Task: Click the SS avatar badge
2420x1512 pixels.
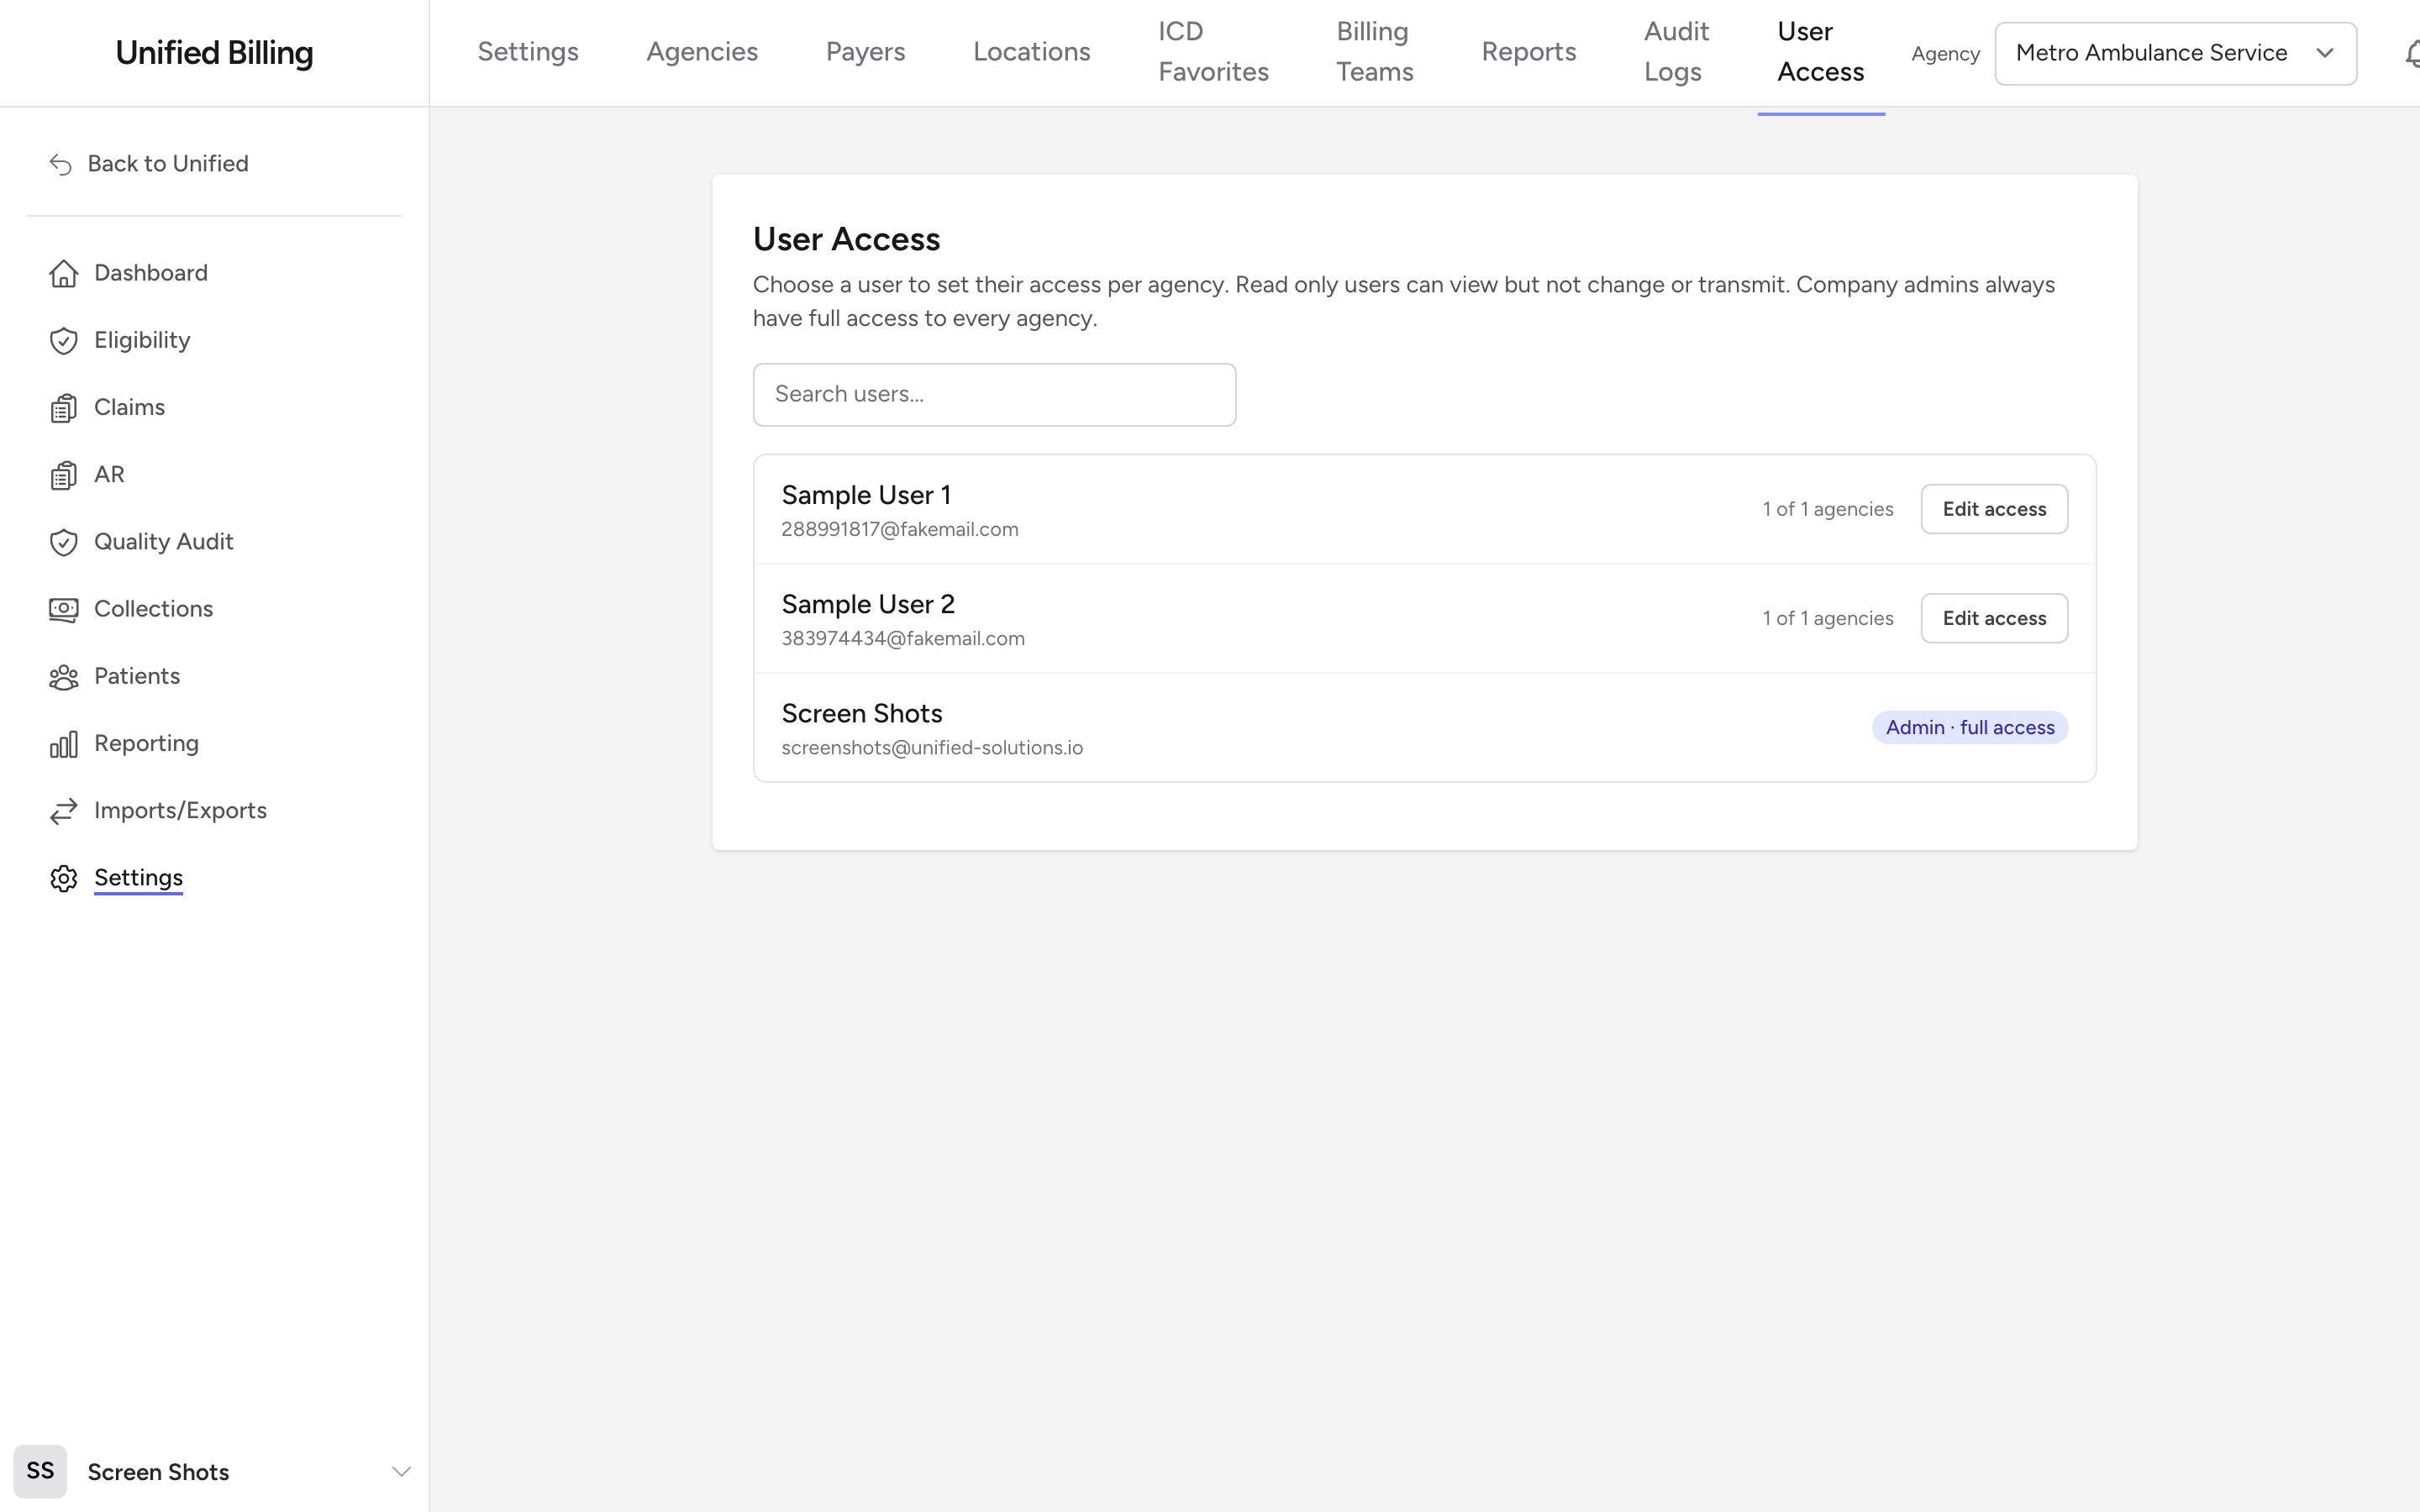Action: (40, 1471)
